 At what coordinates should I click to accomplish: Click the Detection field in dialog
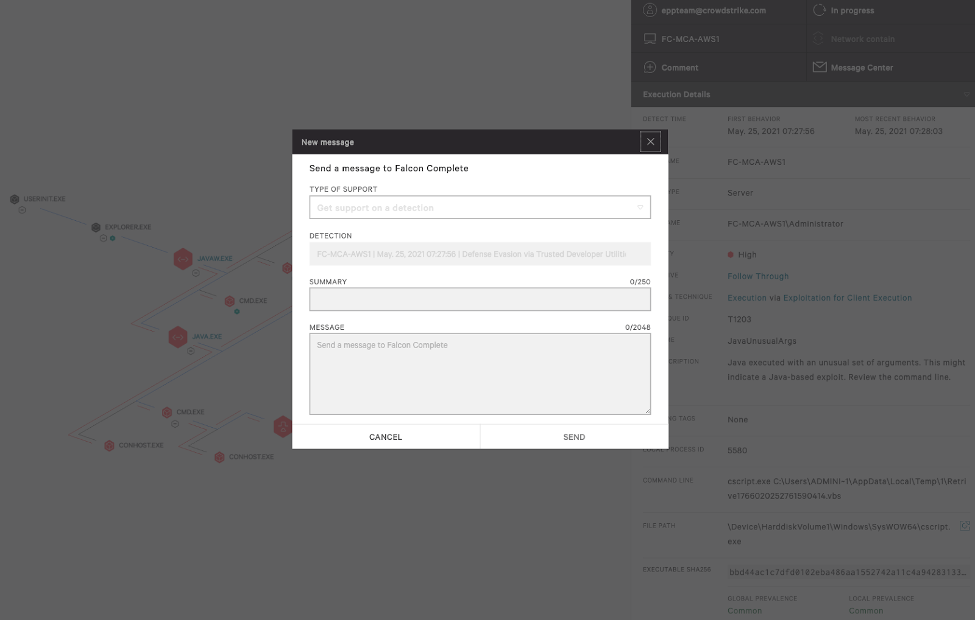[x=480, y=254]
